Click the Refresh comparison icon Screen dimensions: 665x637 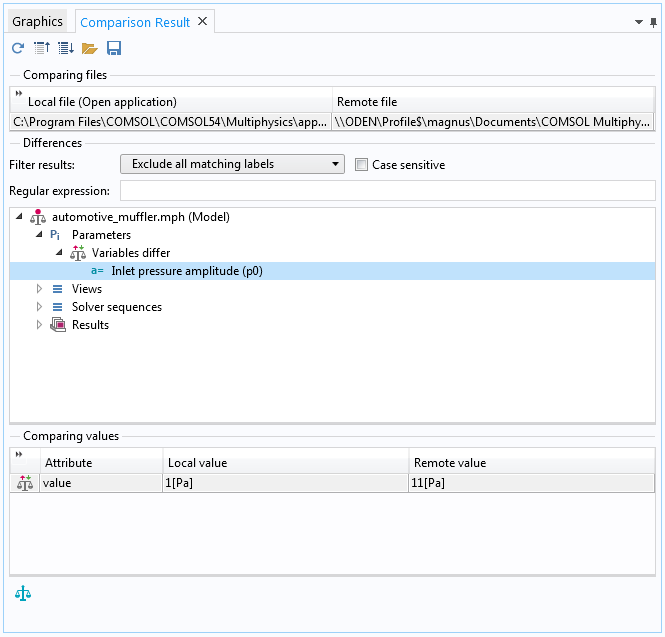(18, 48)
